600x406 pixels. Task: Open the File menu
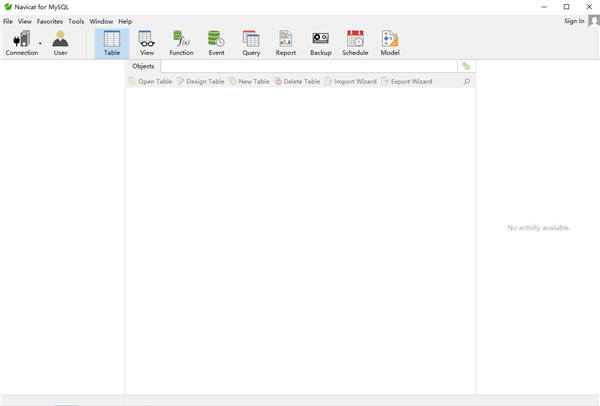coord(8,21)
